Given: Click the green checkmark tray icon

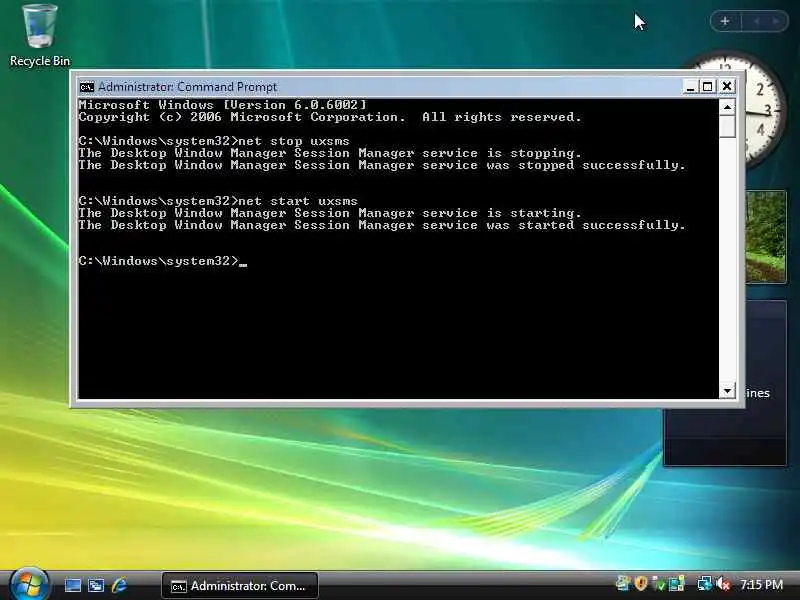Looking at the screenshot, I should click(x=659, y=583).
